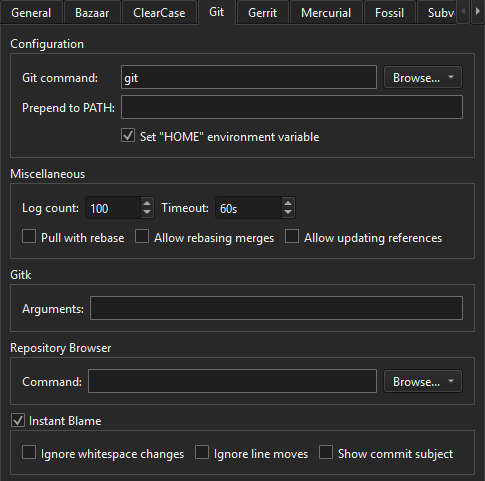Increase Timeout with up arrow
The image size is (485, 481).
(x=288, y=202)
